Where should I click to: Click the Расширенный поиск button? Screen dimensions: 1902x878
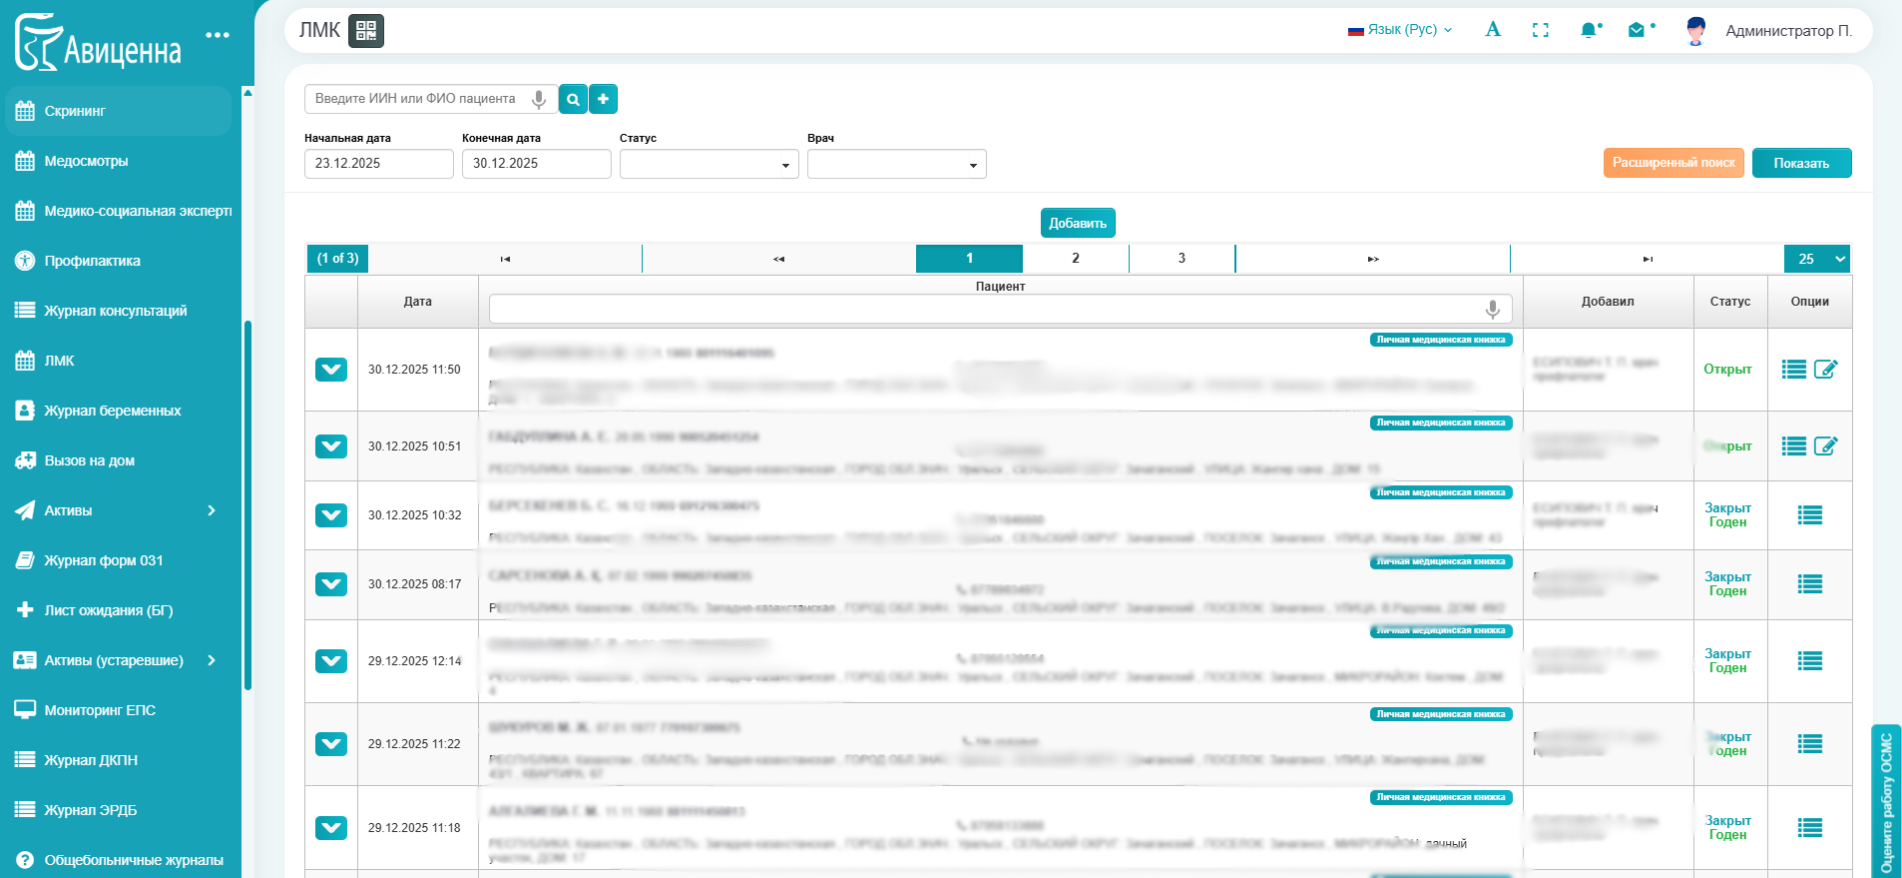[1673, 163]
